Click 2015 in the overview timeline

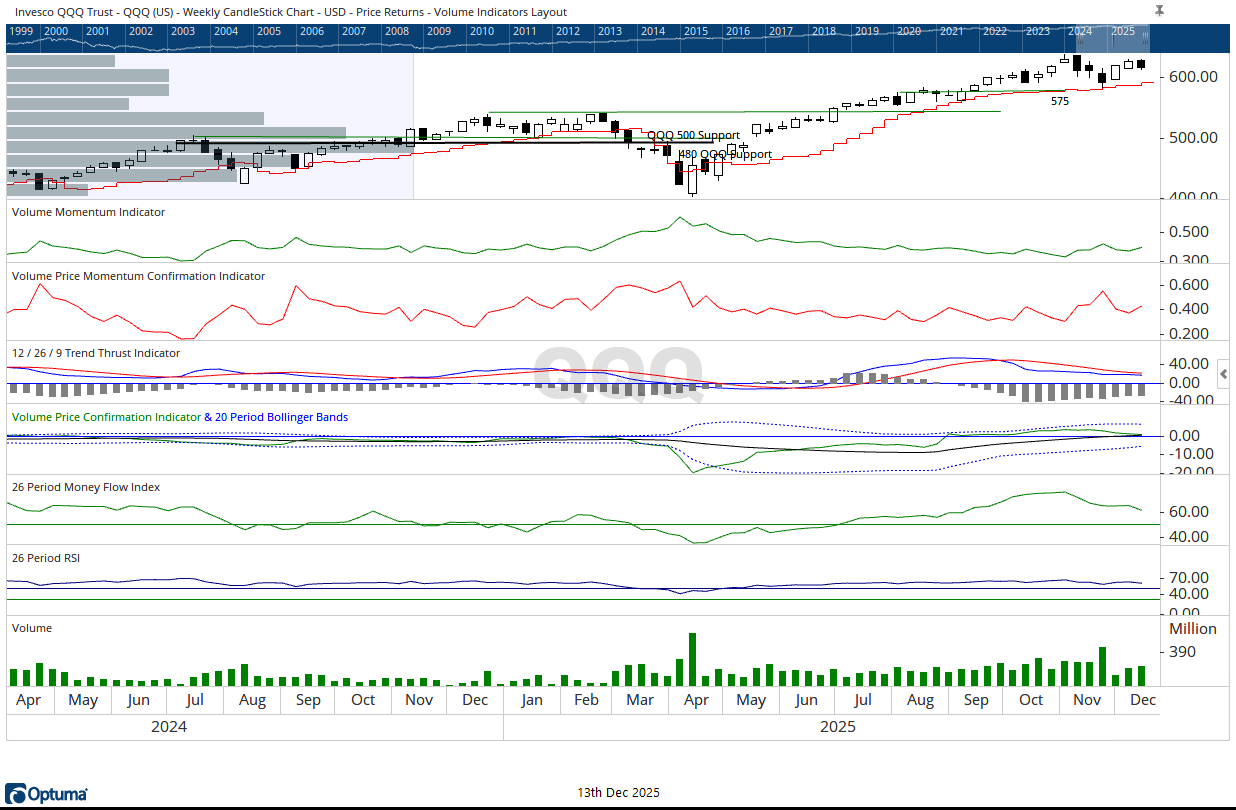pos(695,31)
